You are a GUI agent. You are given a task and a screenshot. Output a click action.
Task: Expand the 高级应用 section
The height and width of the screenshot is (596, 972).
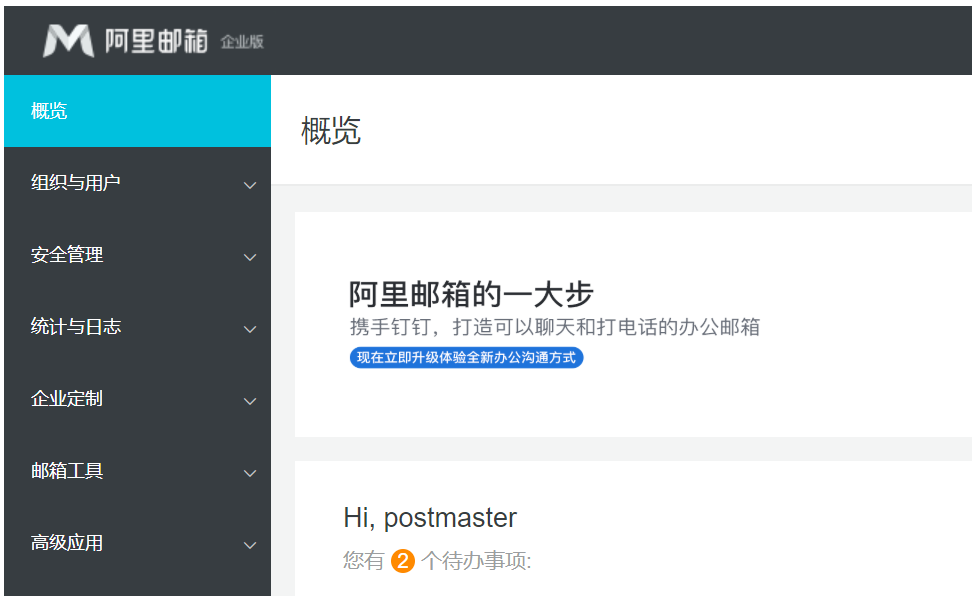coord(249,545)
